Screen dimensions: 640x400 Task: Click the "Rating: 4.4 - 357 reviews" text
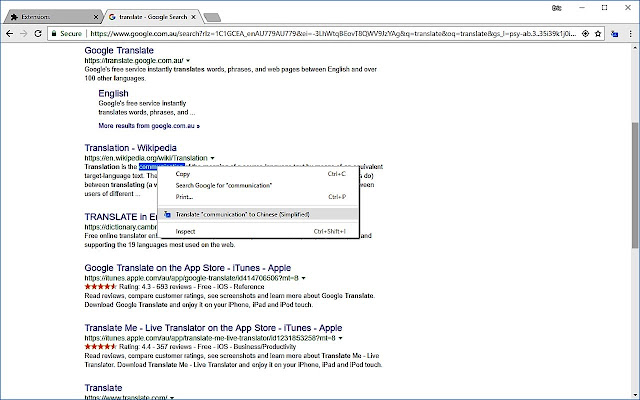[156, 347]
